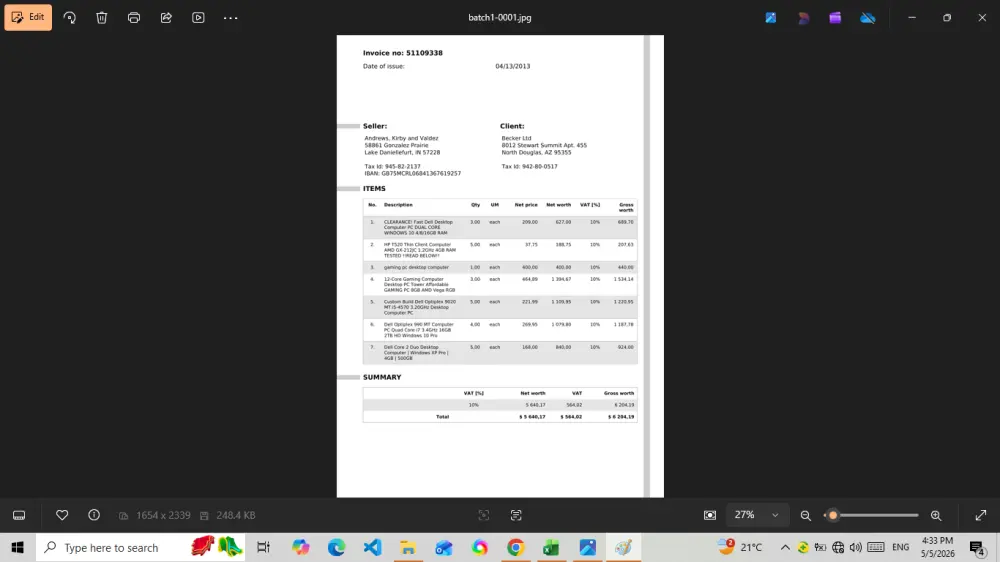This screenshot has width=1000, height=562.
Task: Click the visual search icon in the bottom bar
Action: click(484, 515)
